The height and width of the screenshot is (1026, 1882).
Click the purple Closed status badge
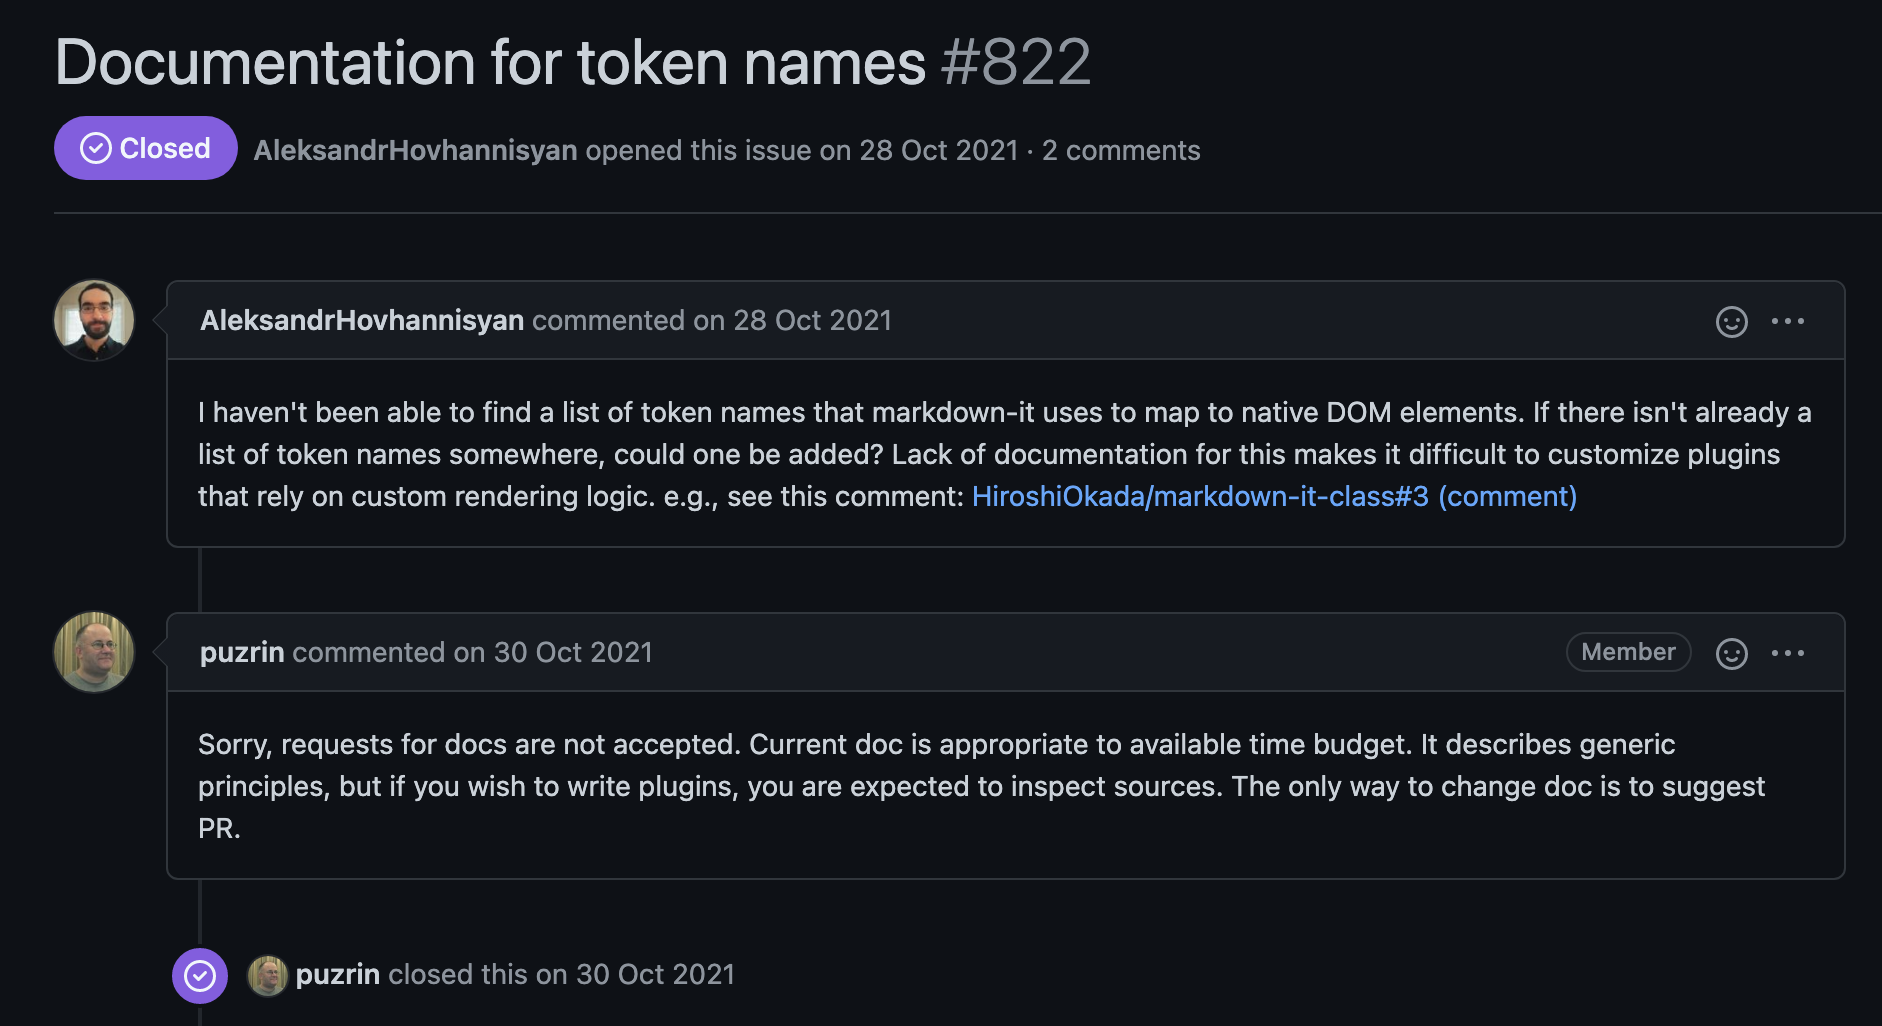point(146,149)
